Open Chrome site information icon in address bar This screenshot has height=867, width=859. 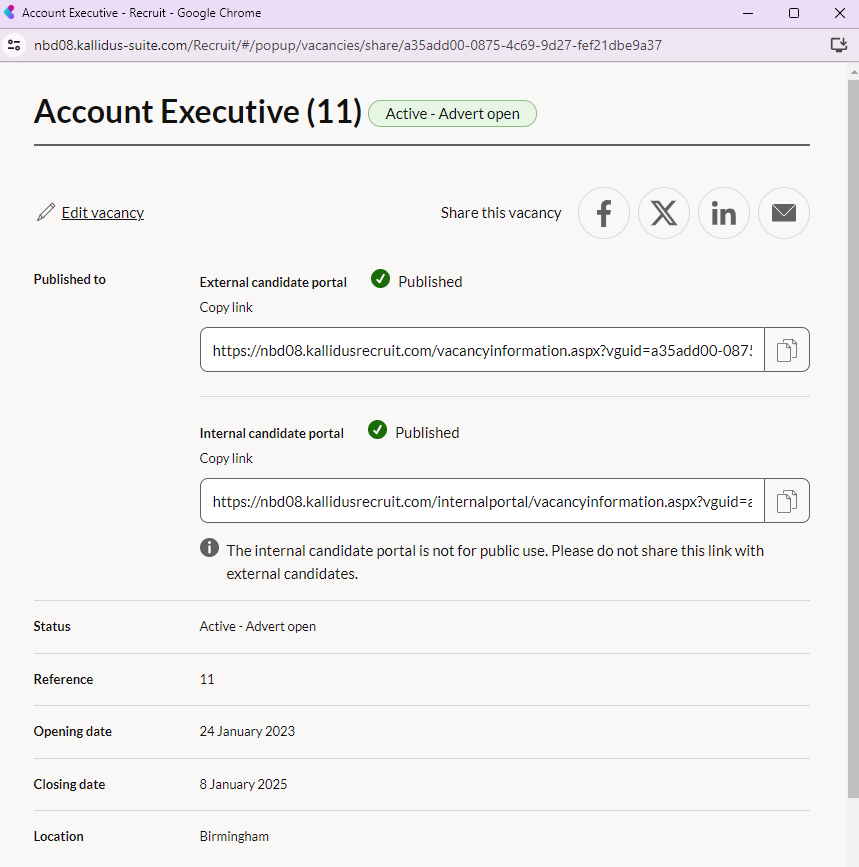click(14, 45)
